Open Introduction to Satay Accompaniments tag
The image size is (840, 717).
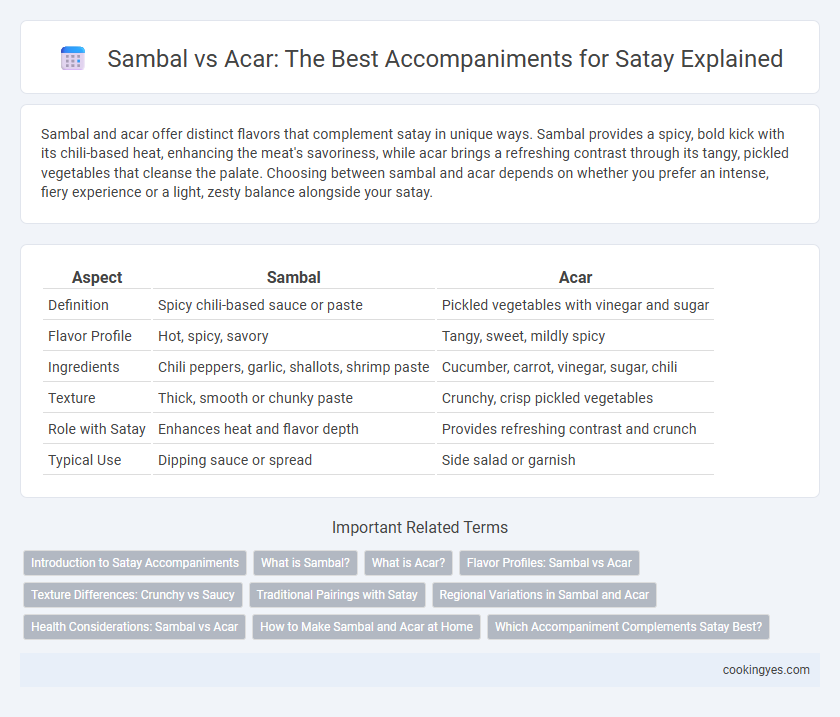pos(135,563)
